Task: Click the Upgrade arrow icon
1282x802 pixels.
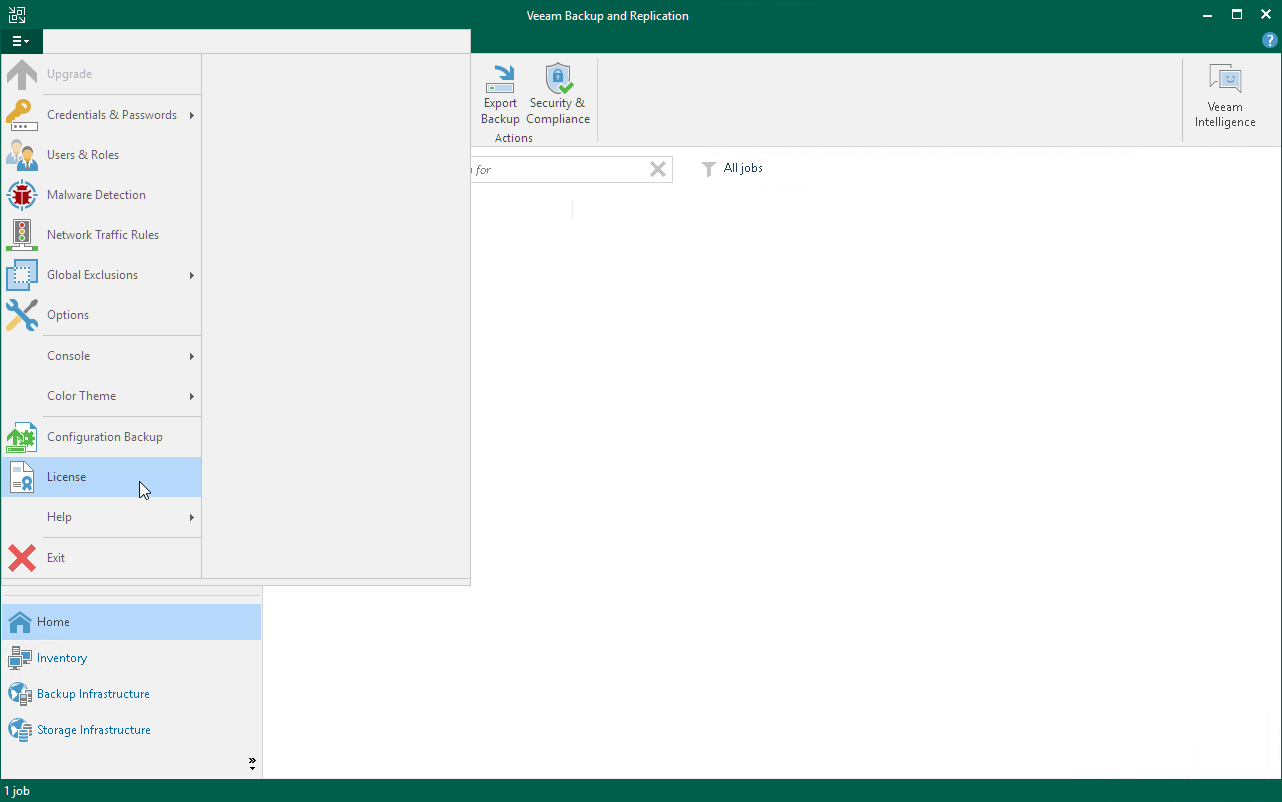Action: [x=22, y=74]
